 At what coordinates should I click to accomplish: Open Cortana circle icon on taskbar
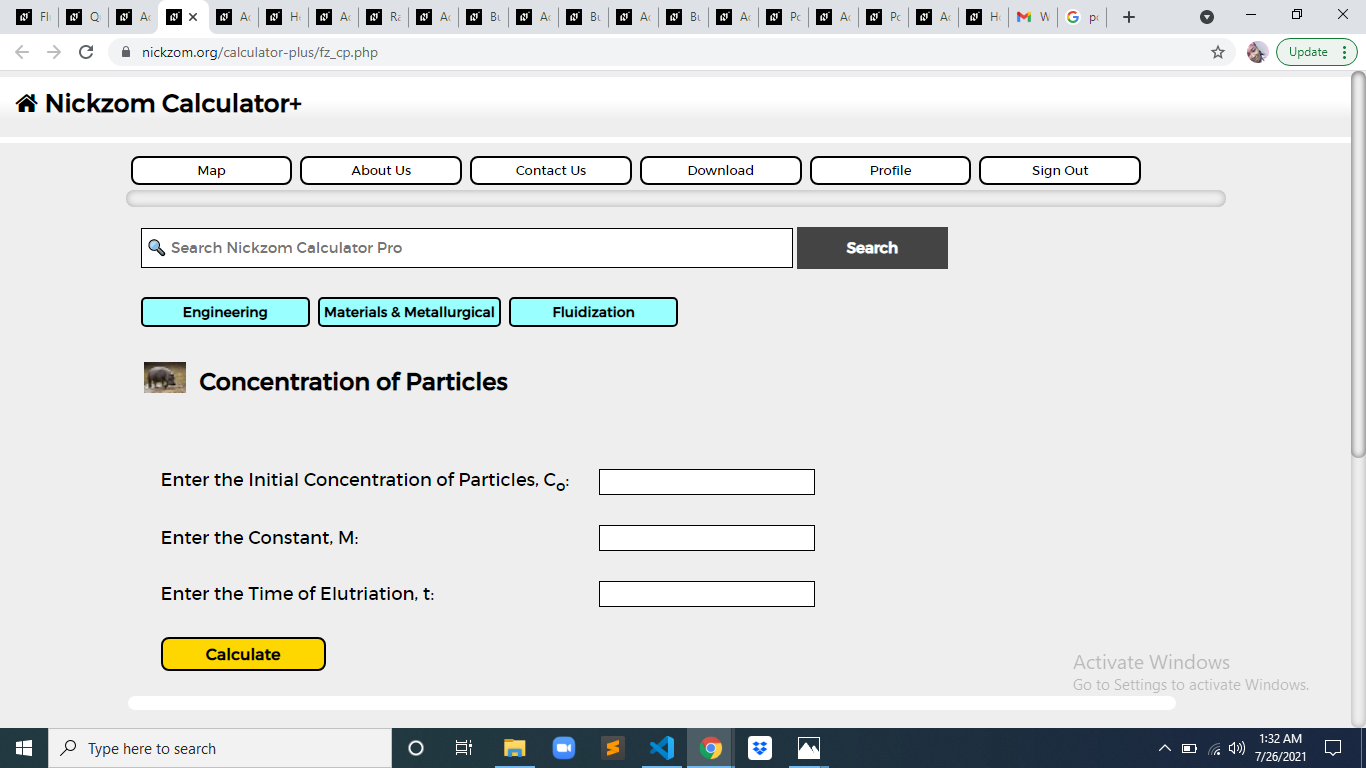click(416, 748)
